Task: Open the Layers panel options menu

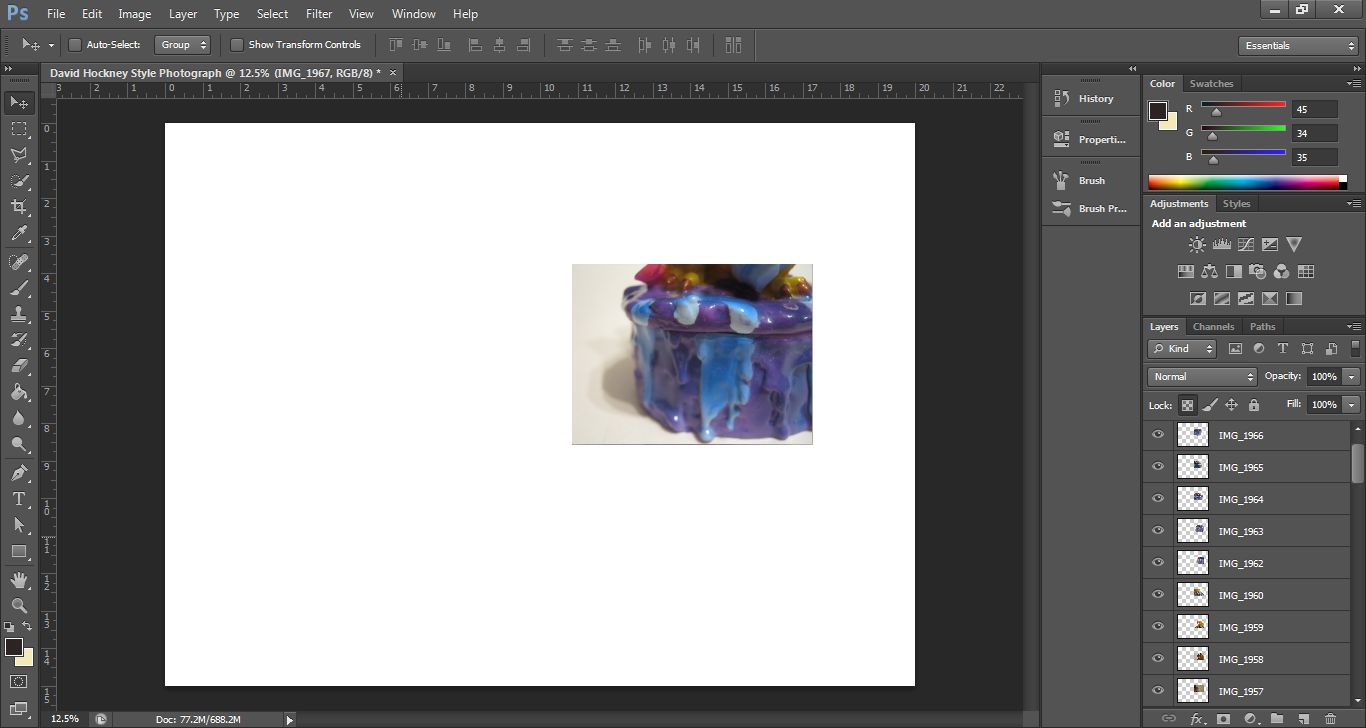Action: (1354, 327)
